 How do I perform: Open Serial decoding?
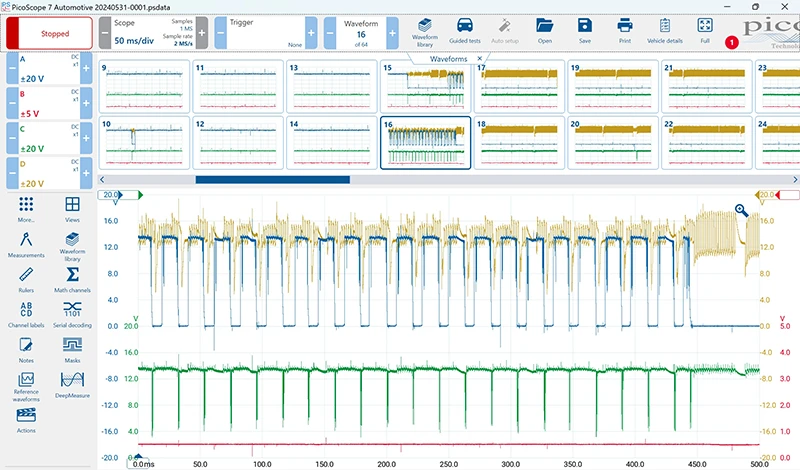coord(72,314)
